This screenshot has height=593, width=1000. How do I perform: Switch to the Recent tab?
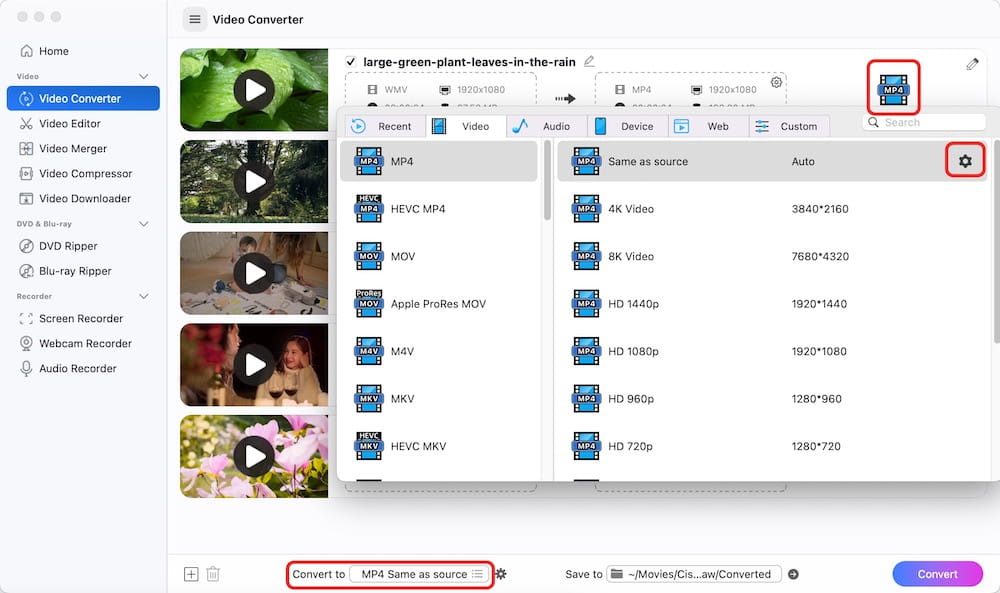coord(385,126)
